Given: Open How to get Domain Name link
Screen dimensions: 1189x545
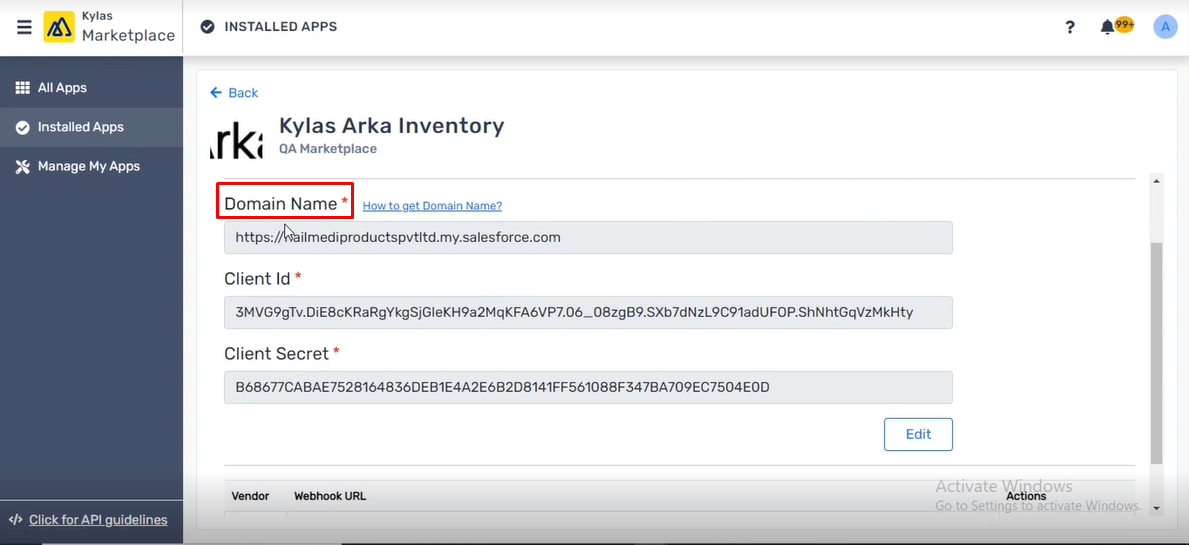Looking at the screenshot, I should [432, 206].
